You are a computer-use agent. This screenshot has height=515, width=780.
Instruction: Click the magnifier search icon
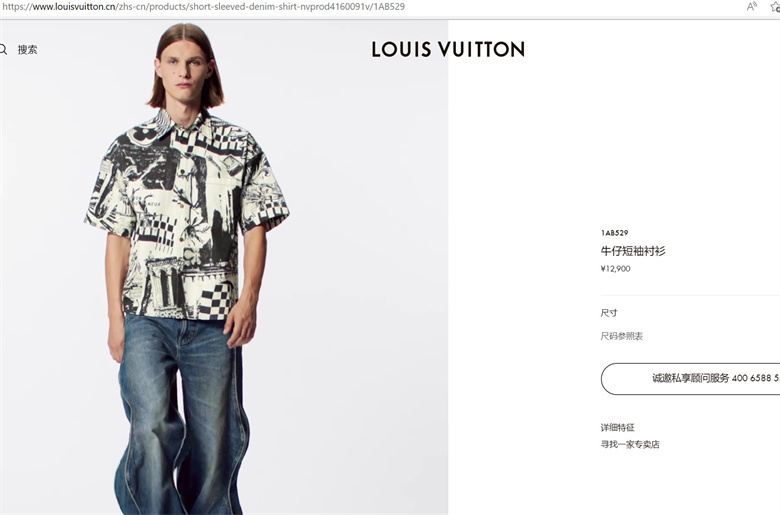[3, 49]
